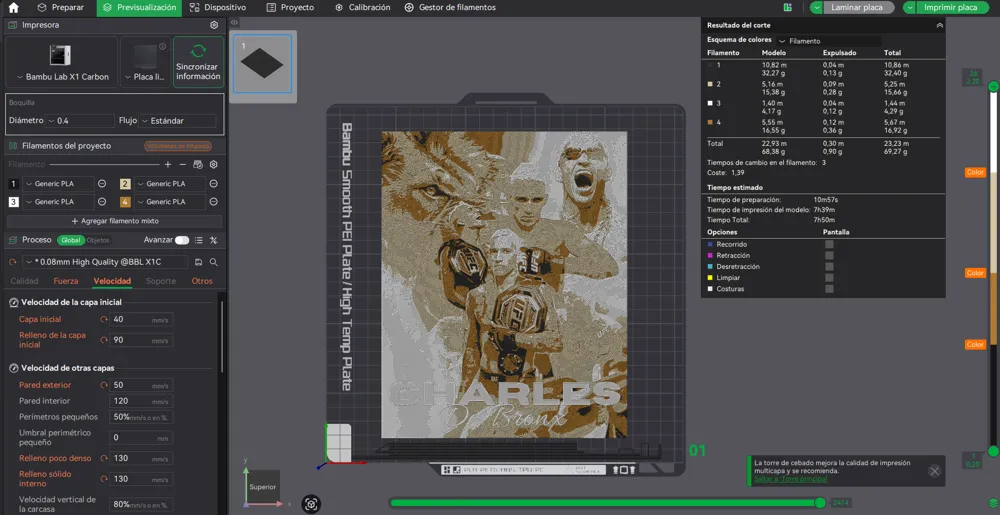Click the Superior view cube
This screenshot has width=1000, height=515.
(263, 487)
